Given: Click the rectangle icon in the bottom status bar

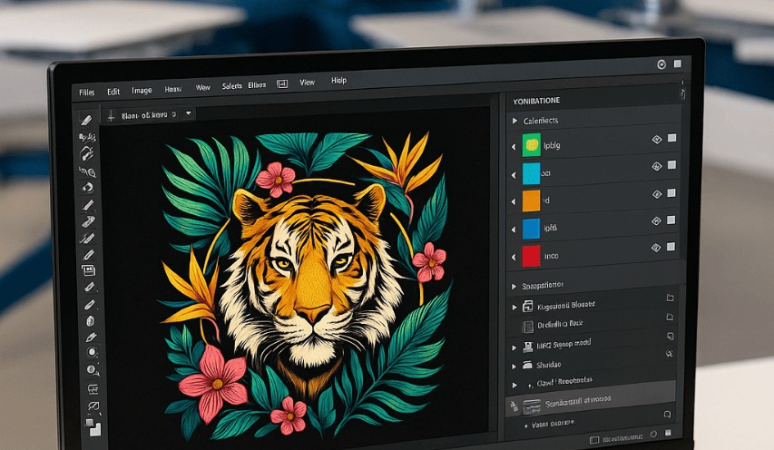Looking at the screenshot, I should coord(594,440).
